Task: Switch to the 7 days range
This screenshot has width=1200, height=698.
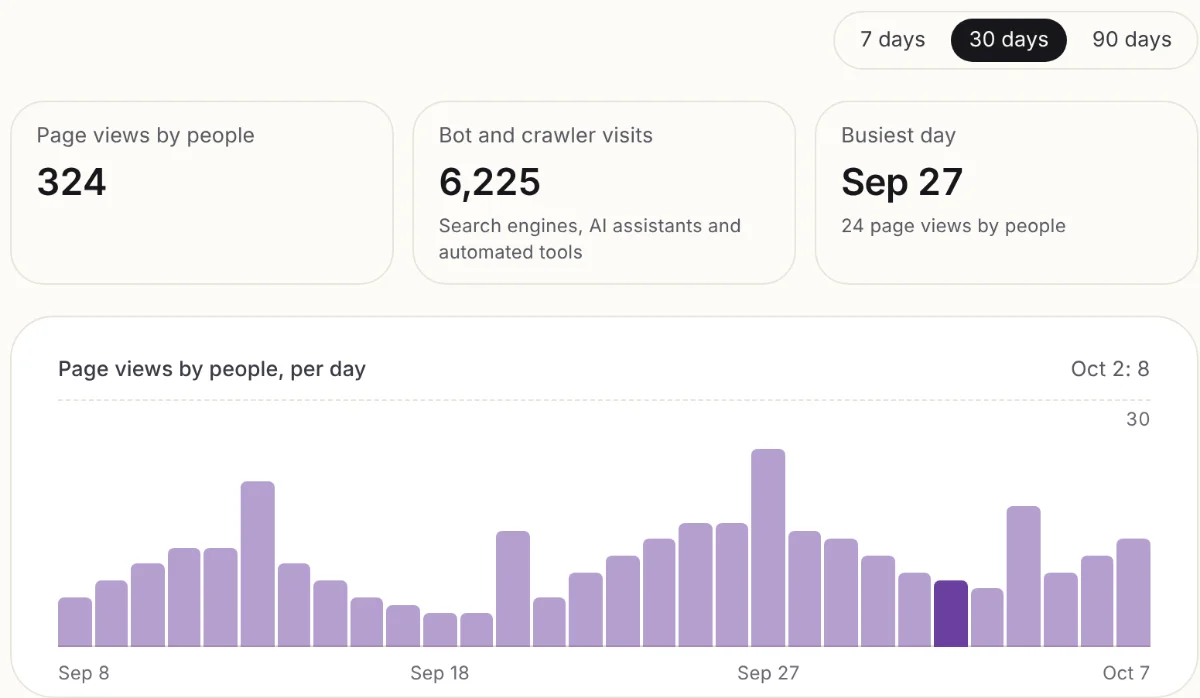Action: 892,40
